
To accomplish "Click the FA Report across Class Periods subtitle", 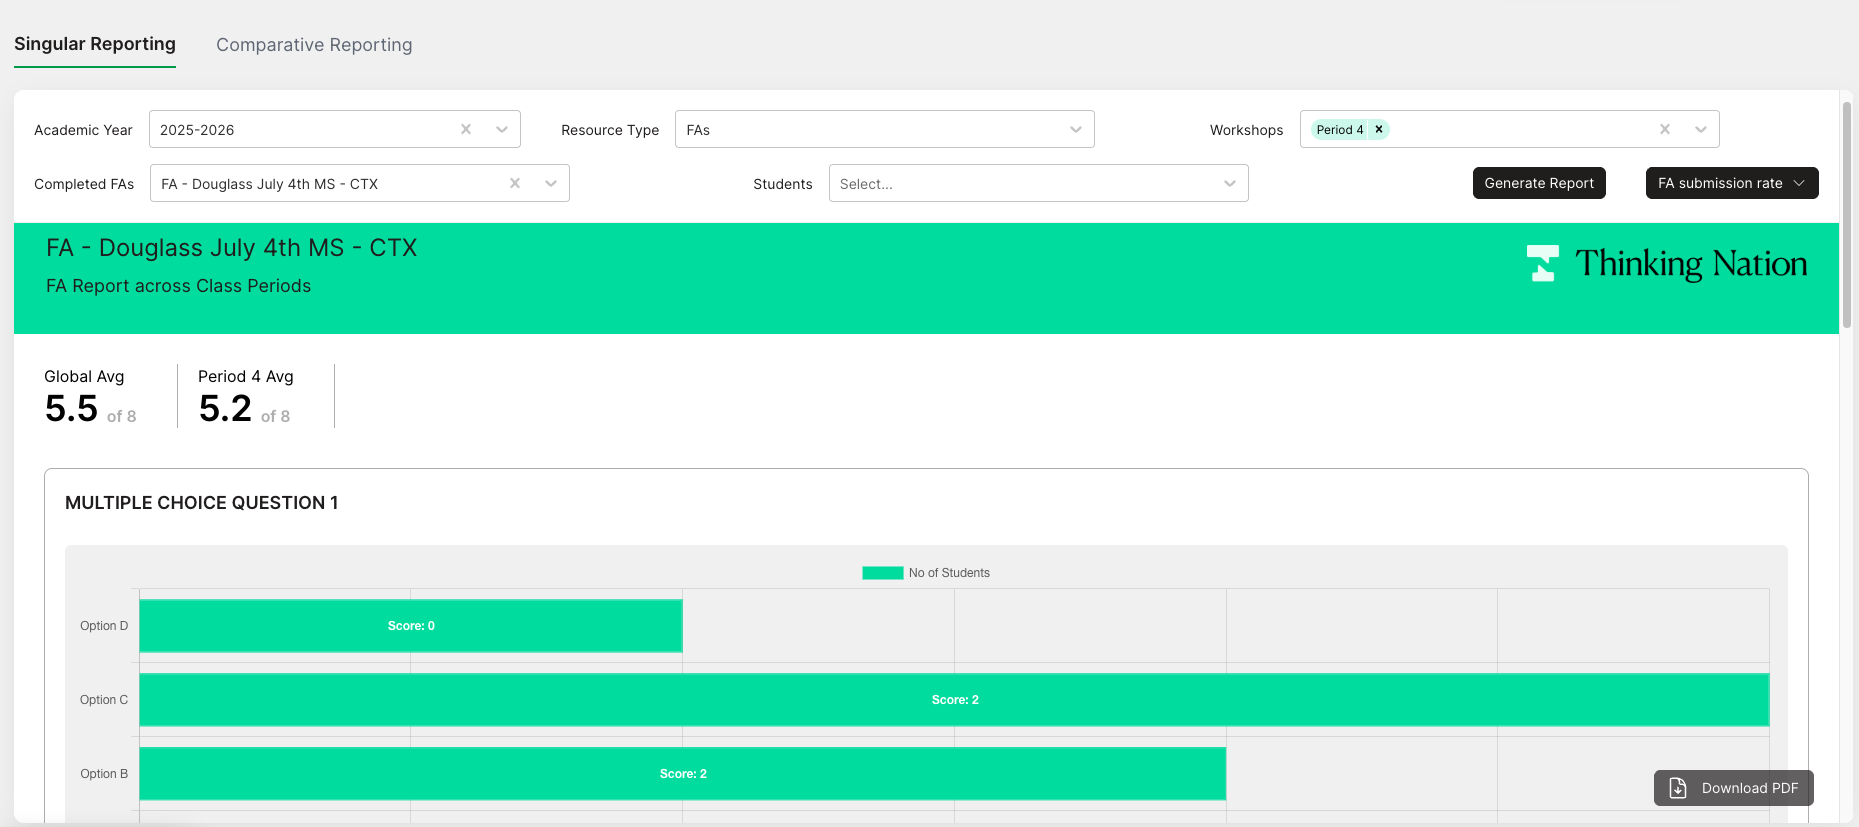I will point(178,286).
